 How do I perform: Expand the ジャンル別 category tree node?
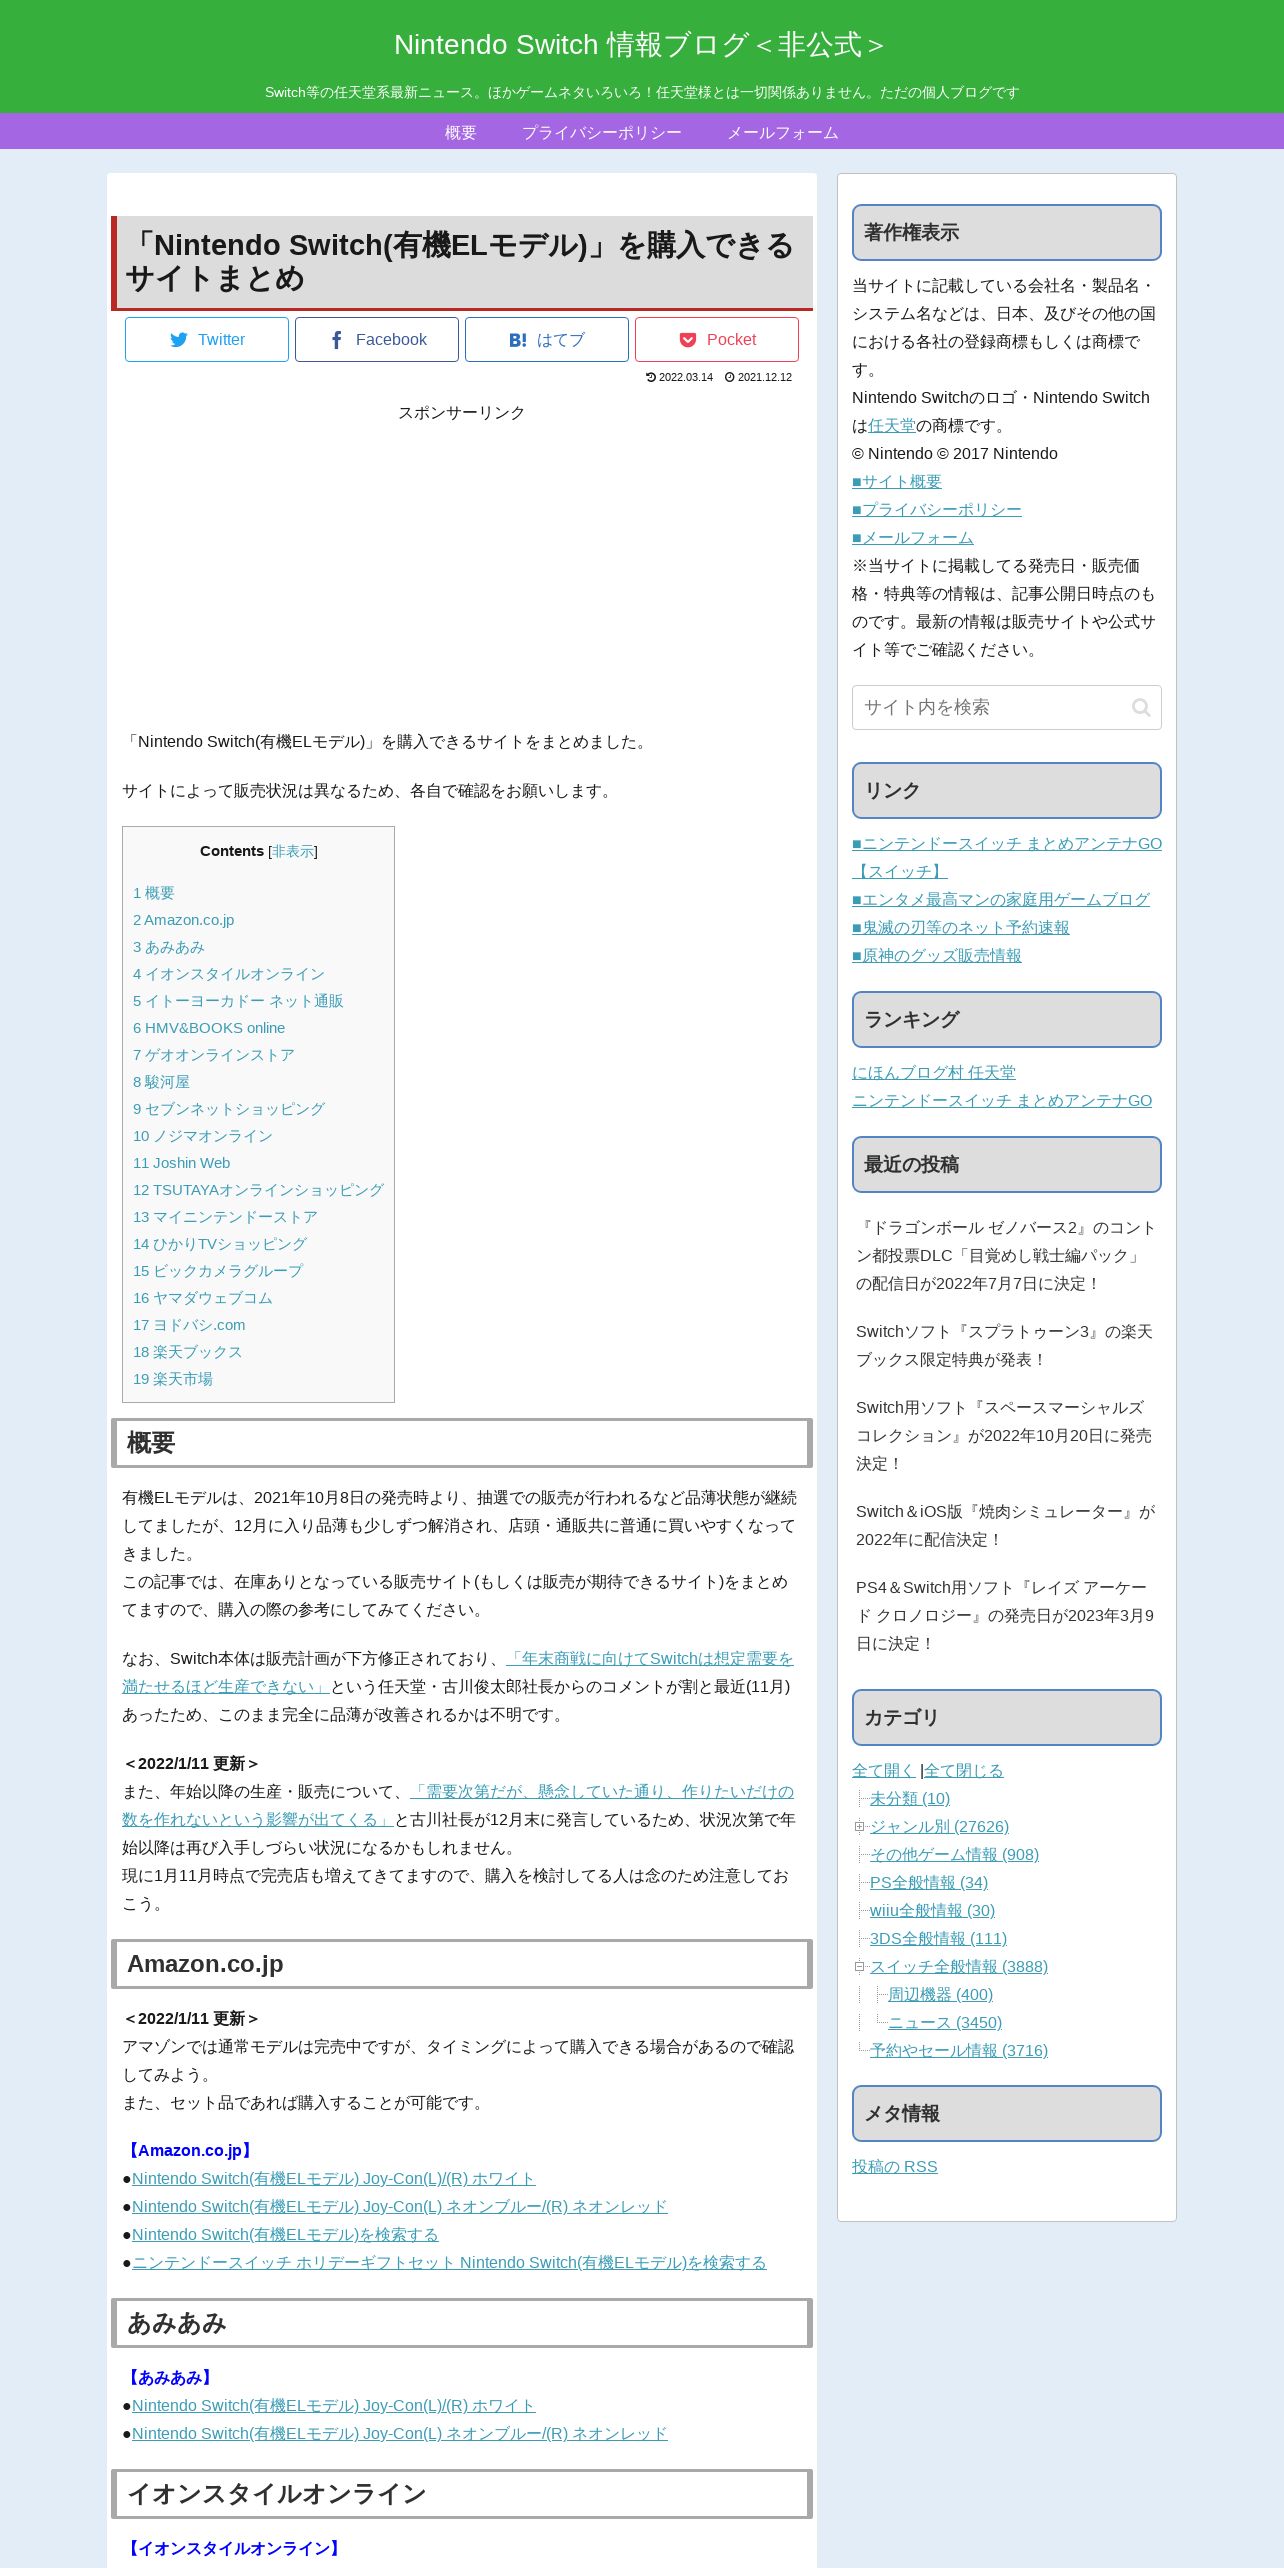[859, 1827]
